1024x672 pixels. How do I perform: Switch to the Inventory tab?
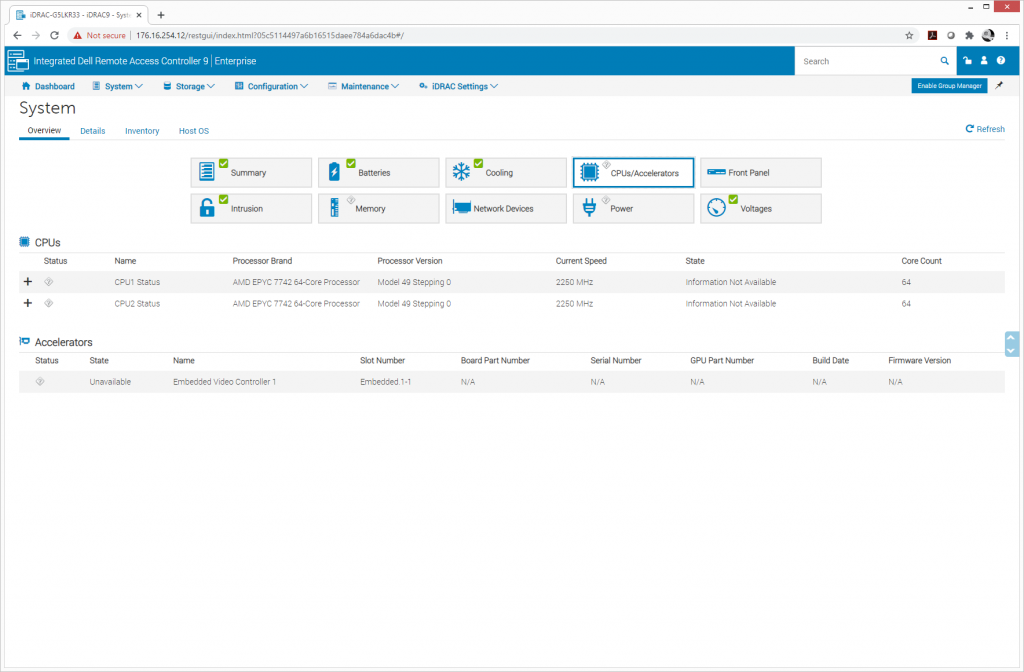point(142,131)
